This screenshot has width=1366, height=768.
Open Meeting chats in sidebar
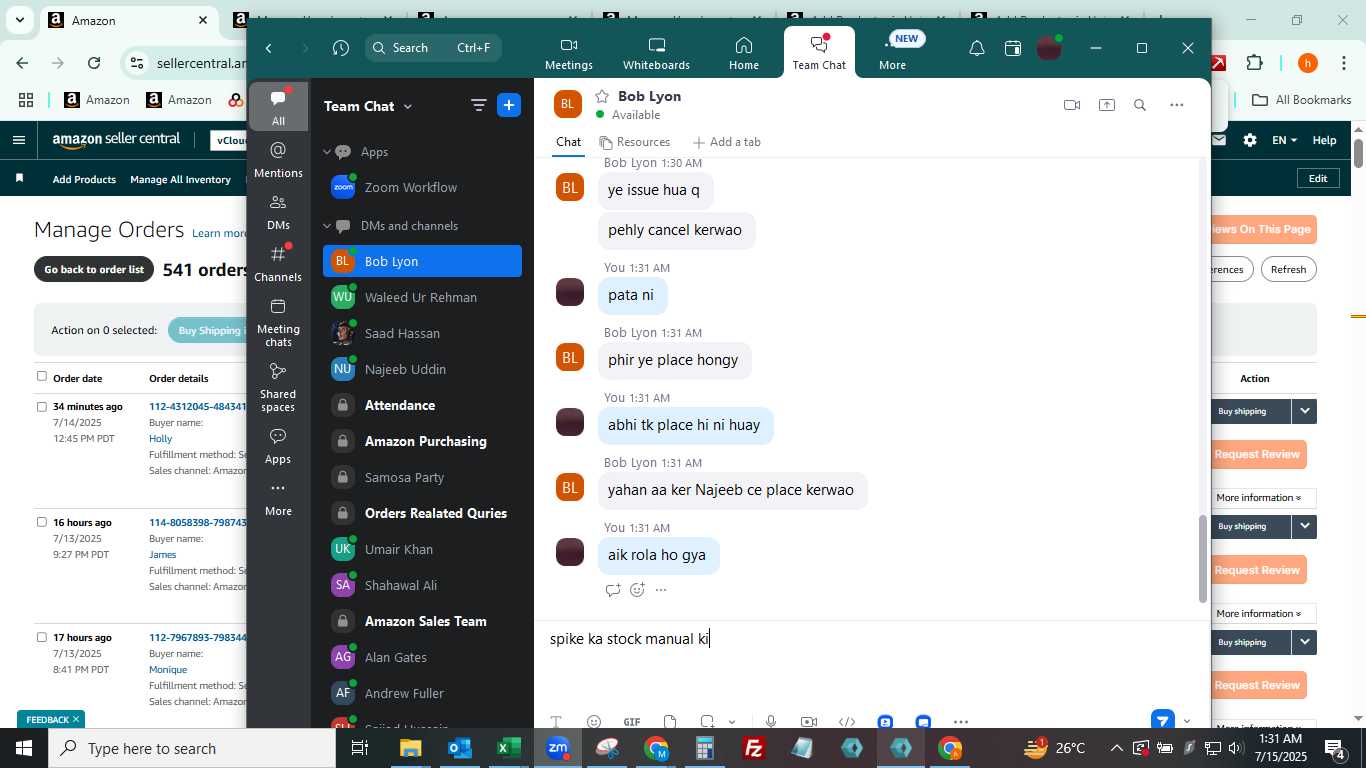(x=278, y=322)
